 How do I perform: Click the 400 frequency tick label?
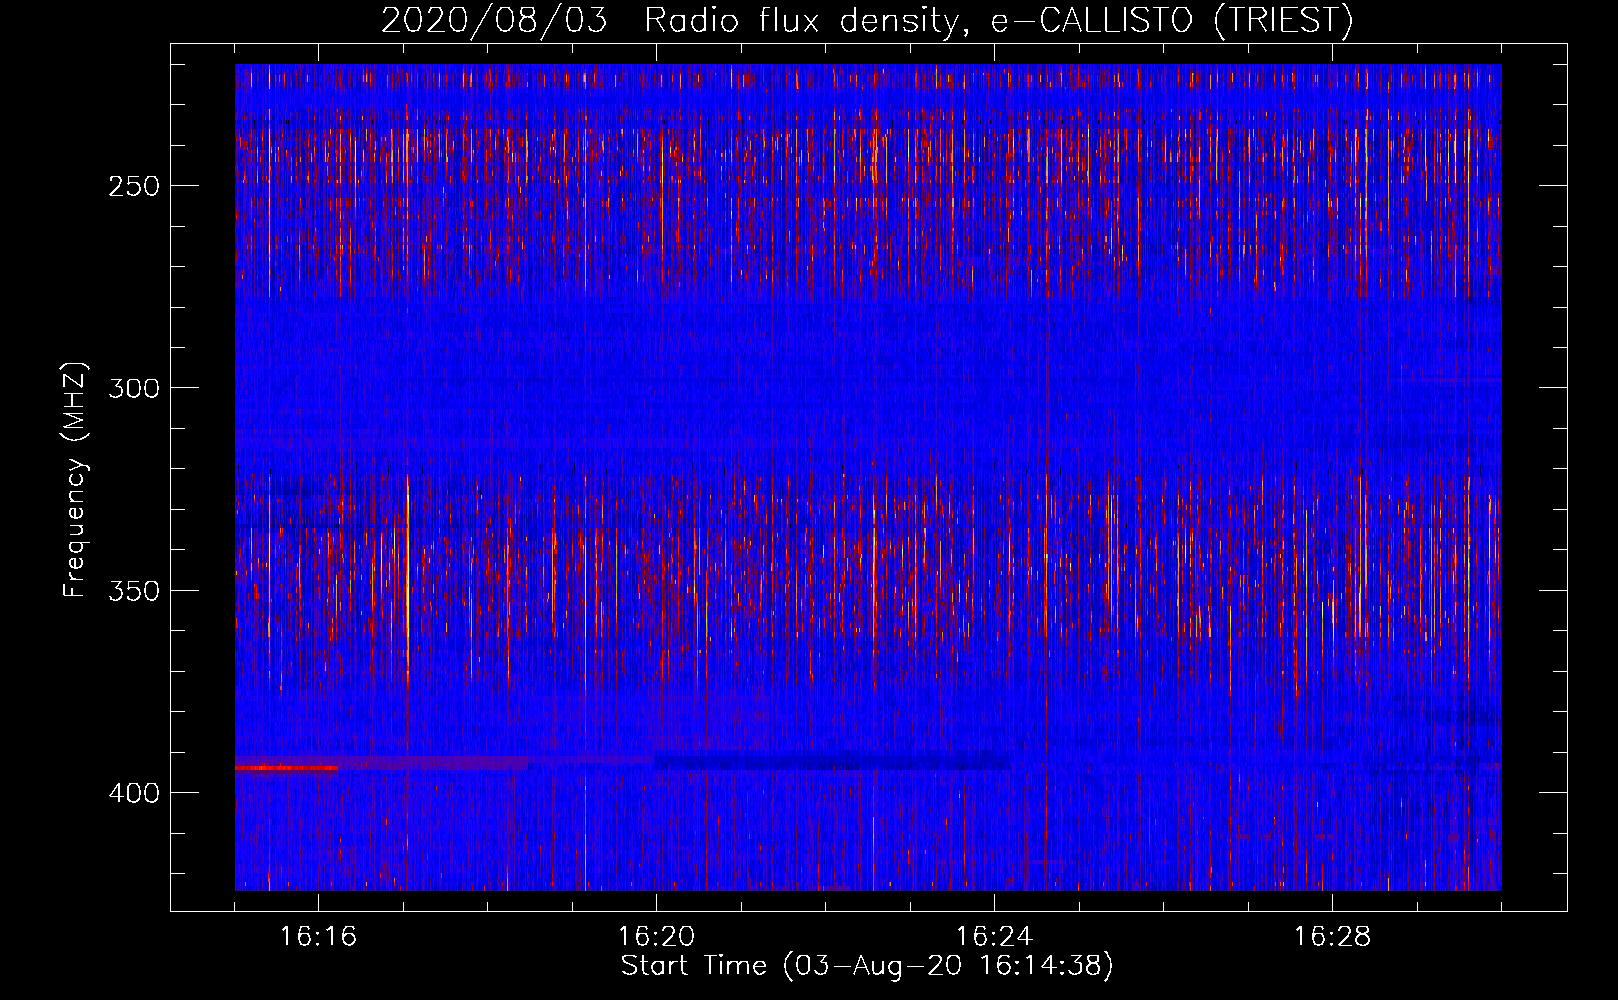(x=133, y=793)
